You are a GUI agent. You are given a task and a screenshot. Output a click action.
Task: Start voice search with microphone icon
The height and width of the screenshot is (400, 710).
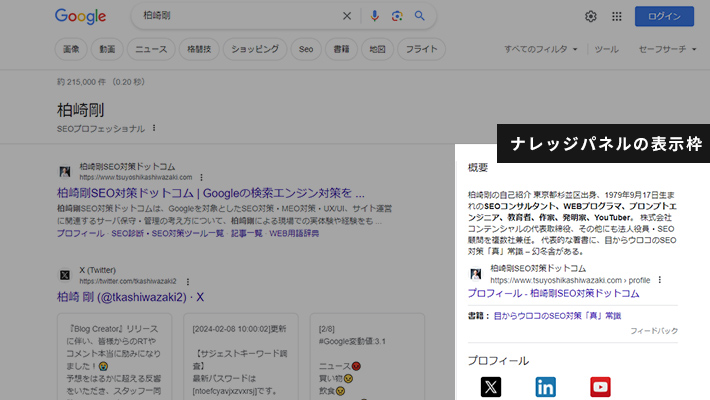(x=374, y=16)
